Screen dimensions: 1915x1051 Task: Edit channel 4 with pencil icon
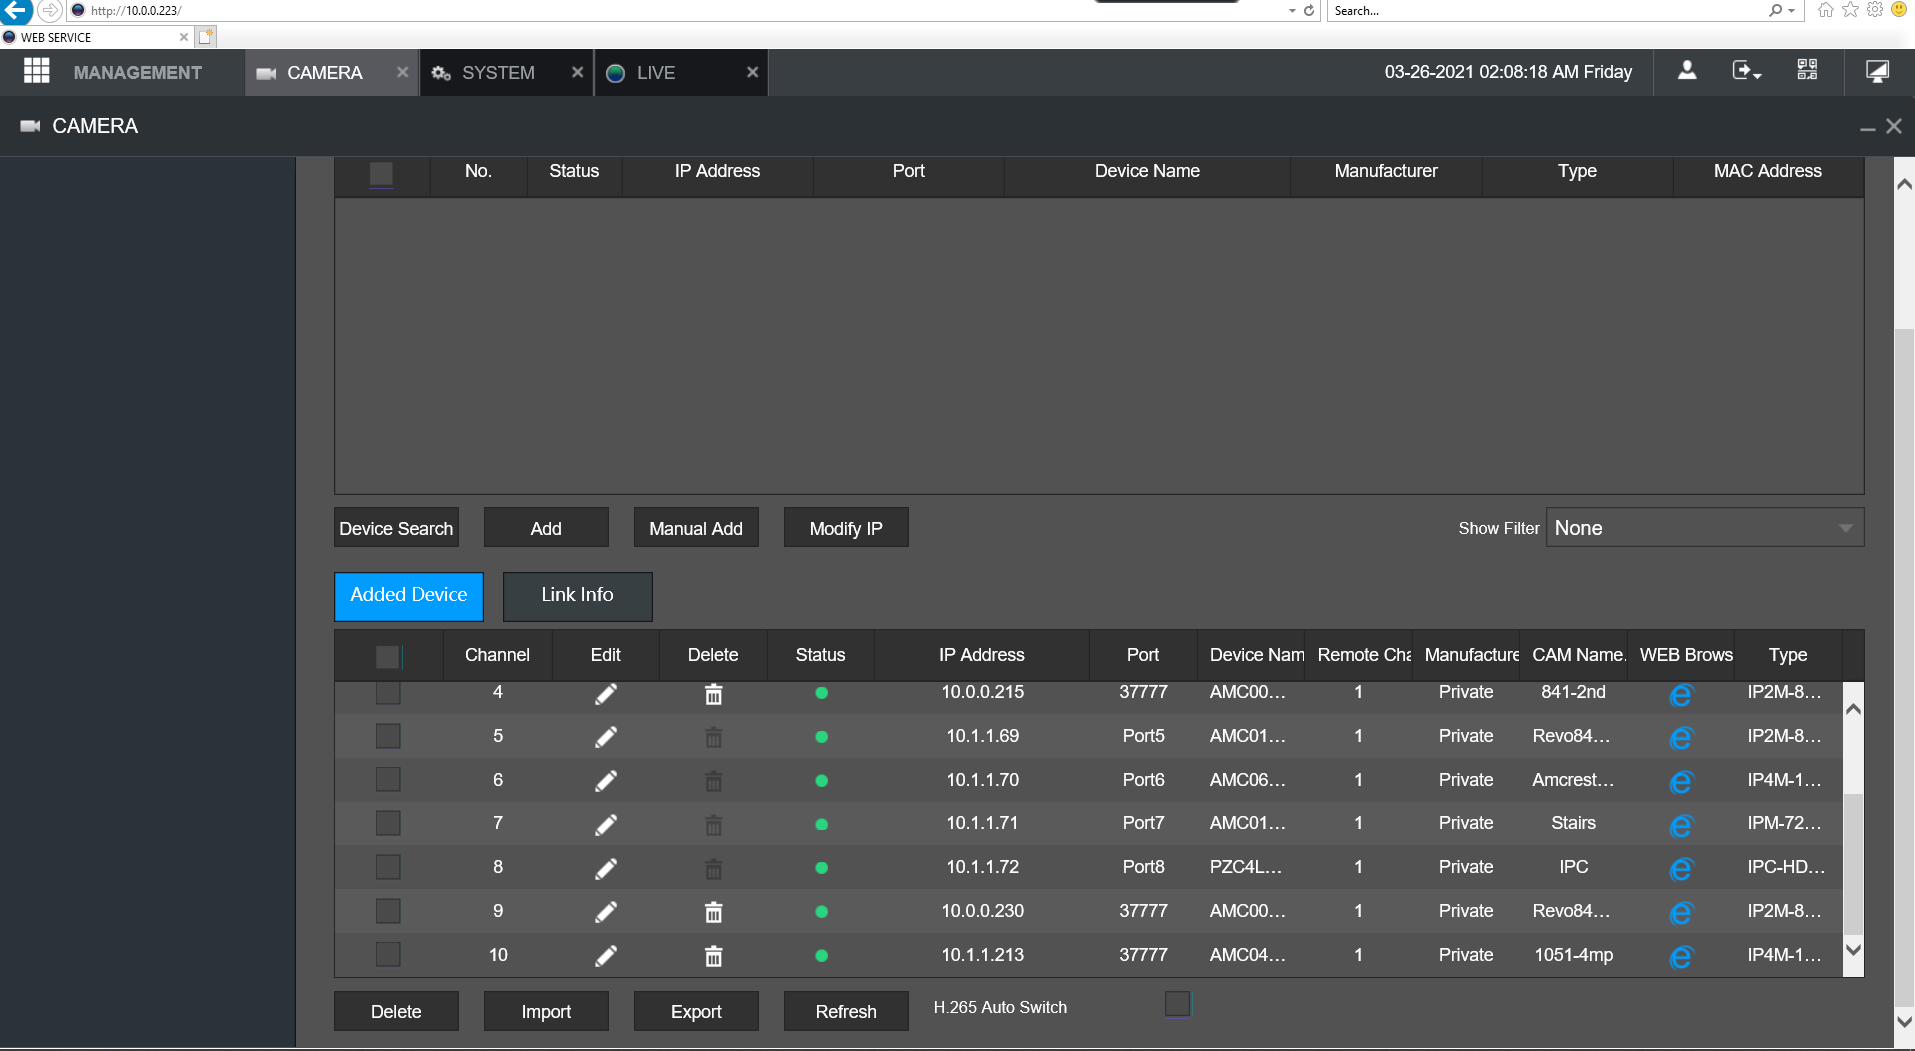(x=606, y=694)
